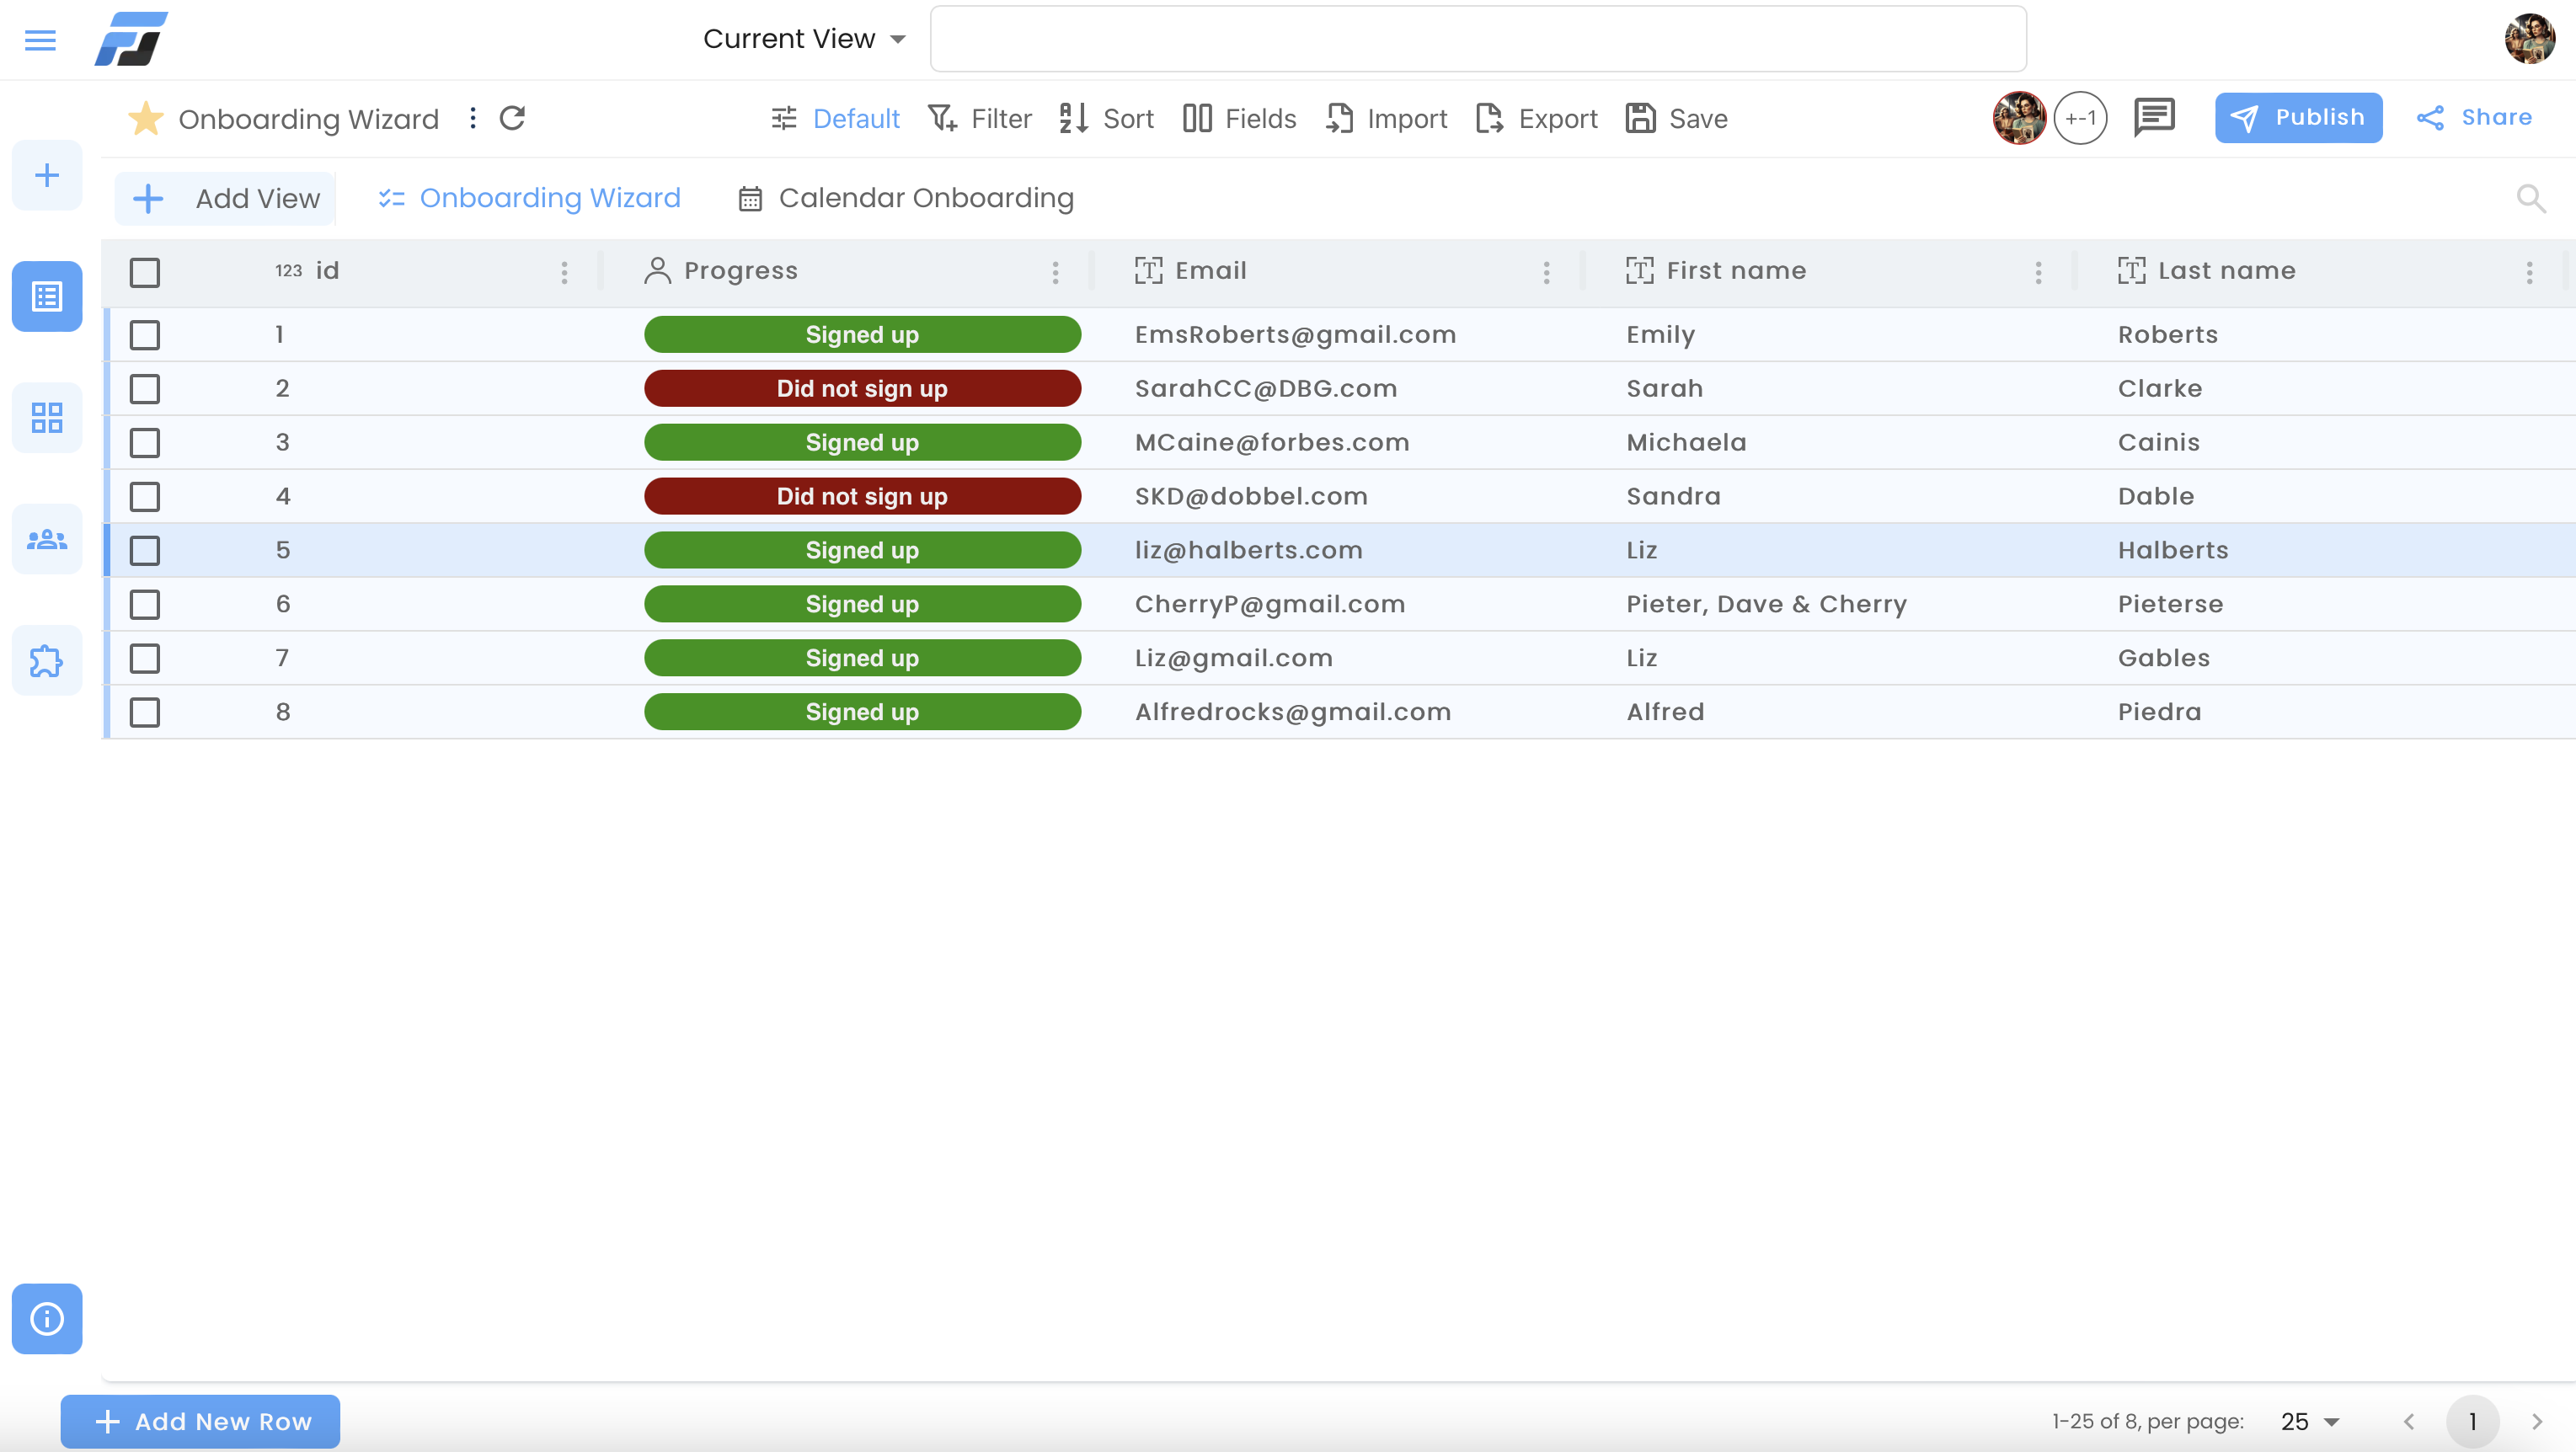Check the row 6 Pieterse checkbox
2576x1452 pixels.
145,605
